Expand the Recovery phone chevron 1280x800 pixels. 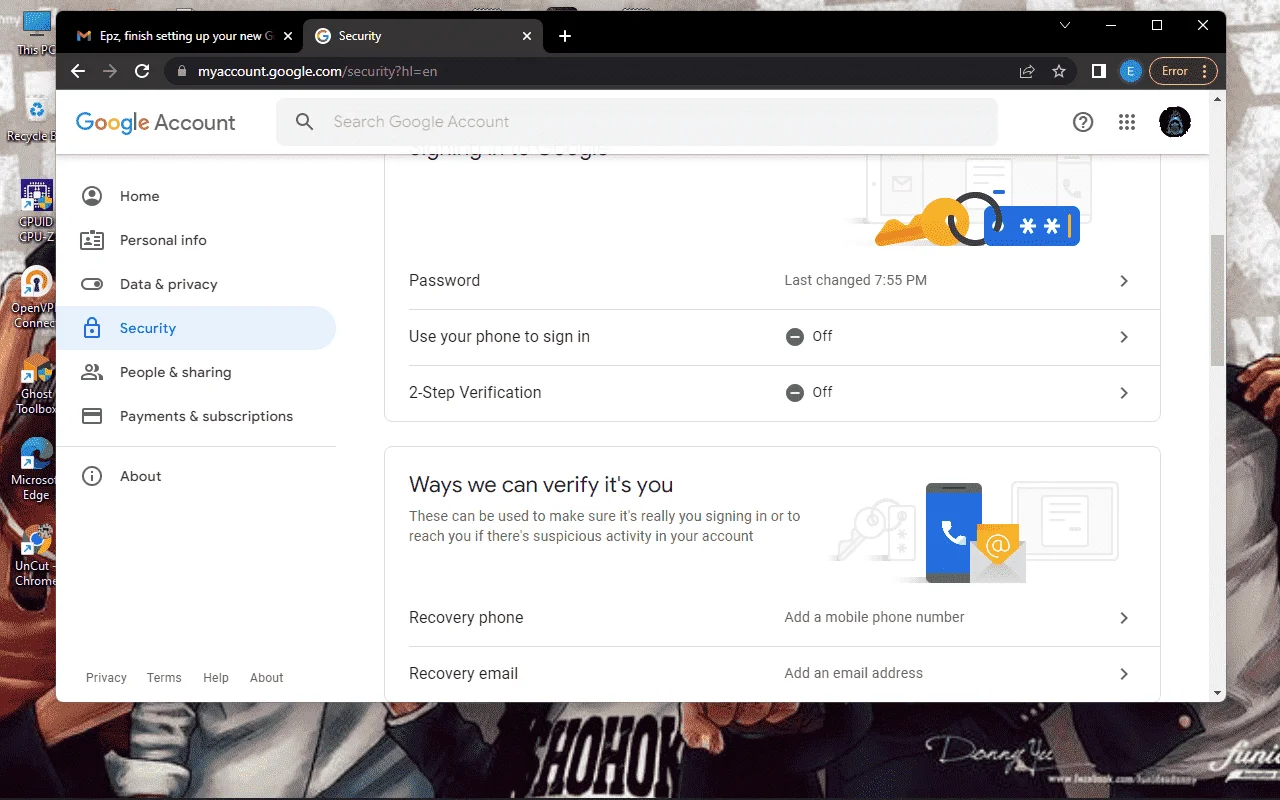pos(1124,618)
